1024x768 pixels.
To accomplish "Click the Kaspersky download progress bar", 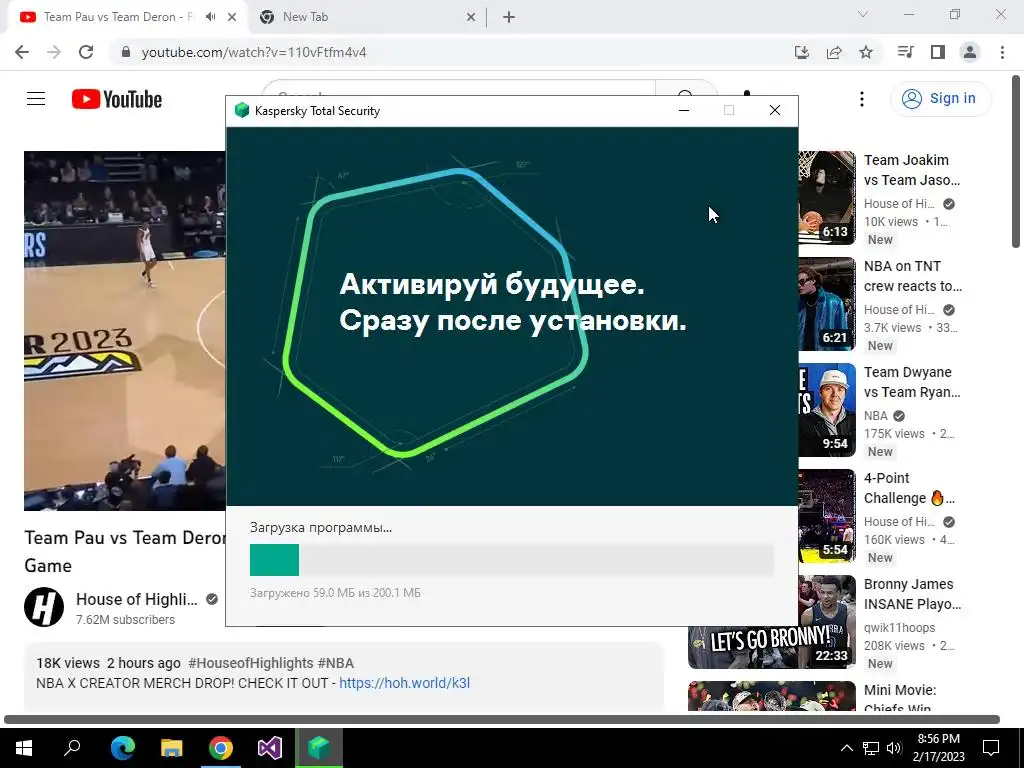I will (511, 560).
